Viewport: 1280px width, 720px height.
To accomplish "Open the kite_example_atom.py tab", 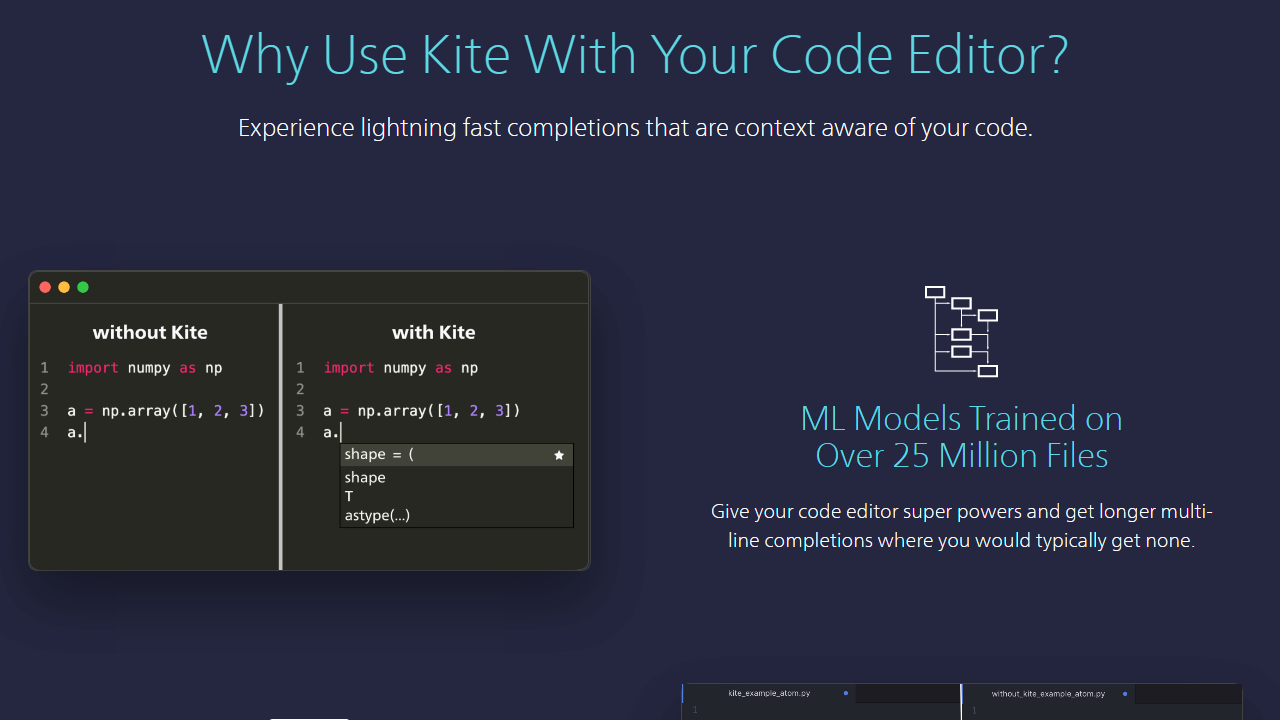I will [768, 693].
